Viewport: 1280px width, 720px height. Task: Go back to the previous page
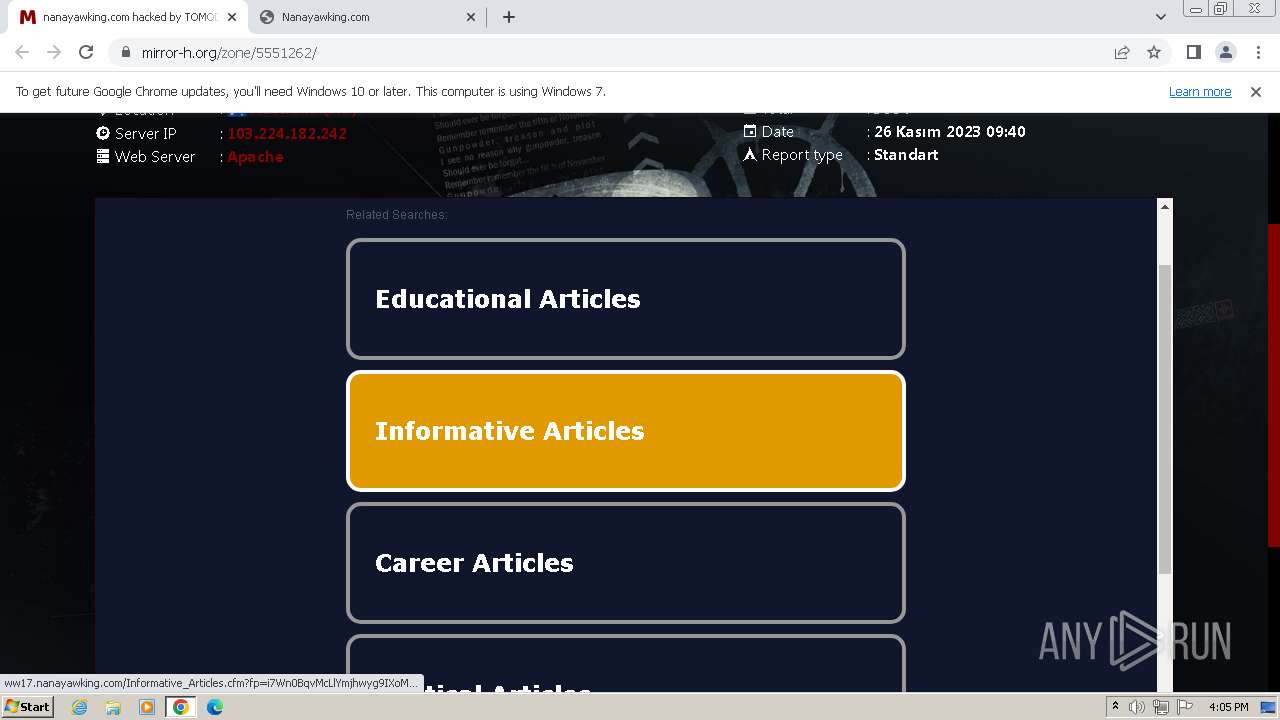(22, 52)
